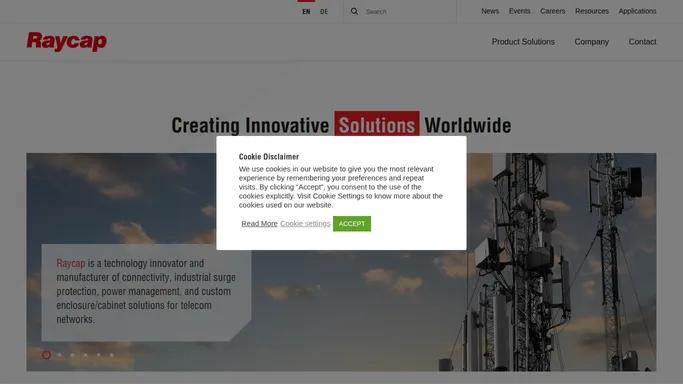Open Resources in the top bar
The image size is (683, 384).
click(592, 11)
